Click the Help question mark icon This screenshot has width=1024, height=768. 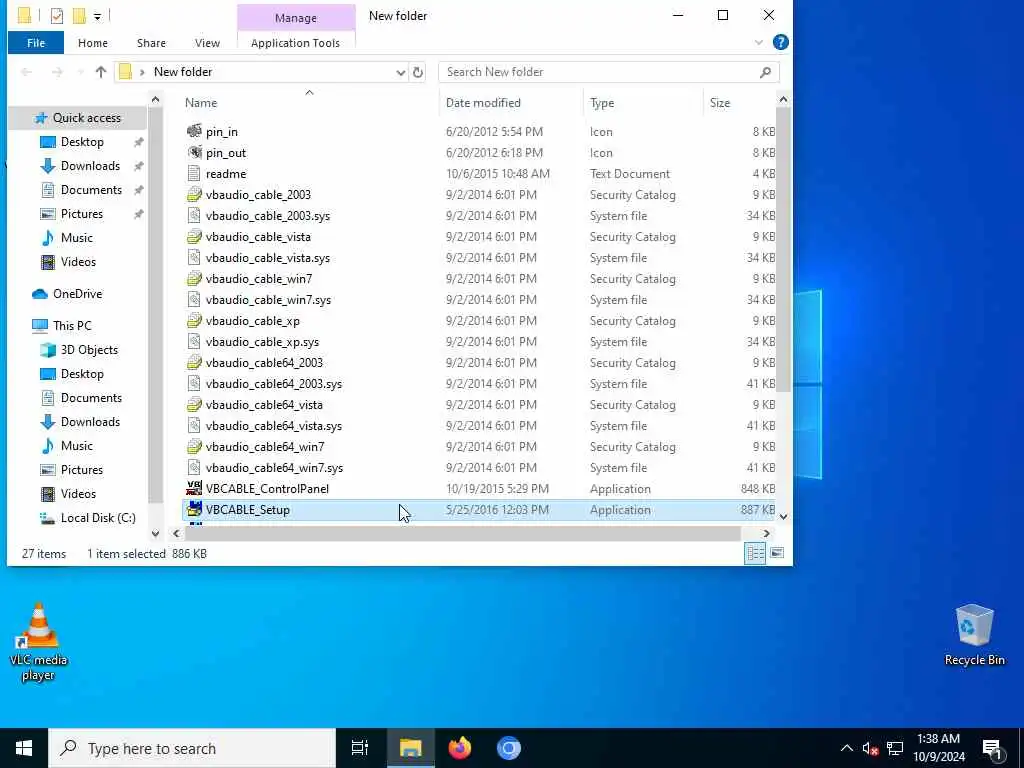pyautogui.click(x=780, y=42)
